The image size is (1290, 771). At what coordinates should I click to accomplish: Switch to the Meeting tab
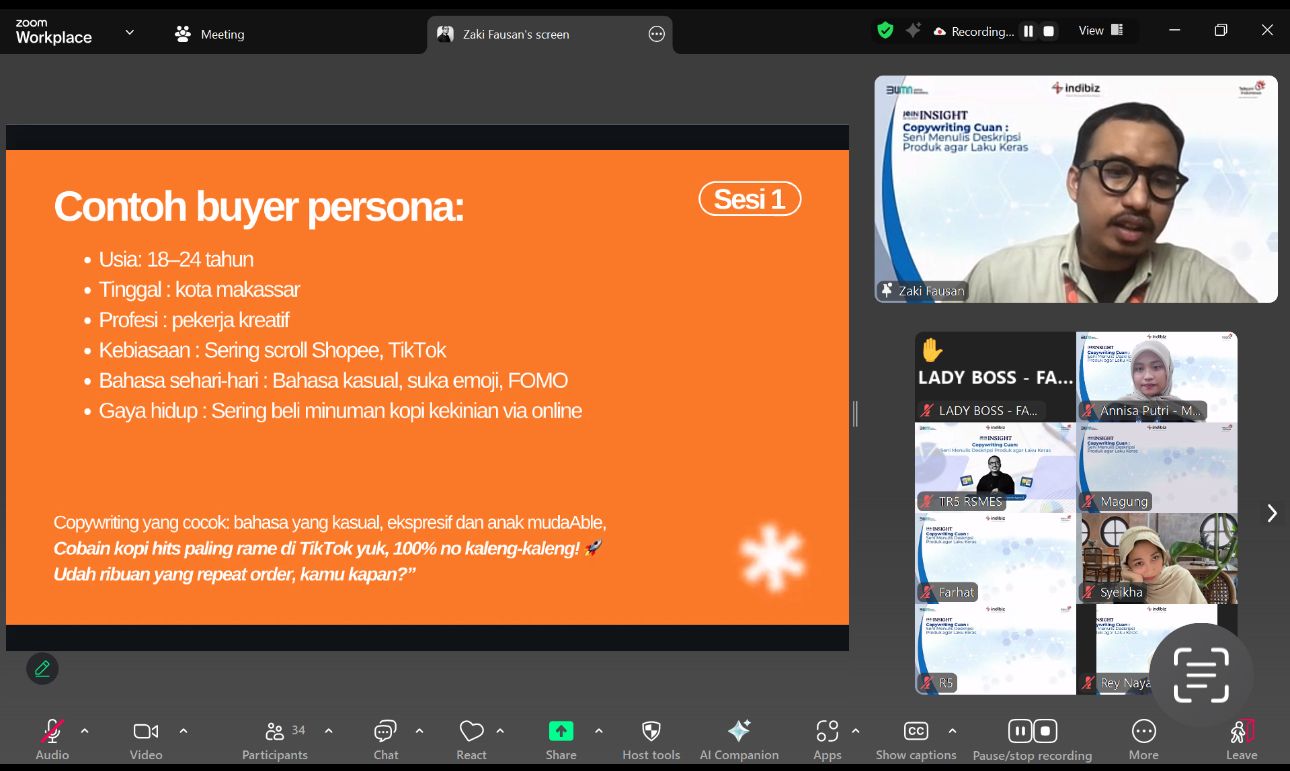point(210,33)
